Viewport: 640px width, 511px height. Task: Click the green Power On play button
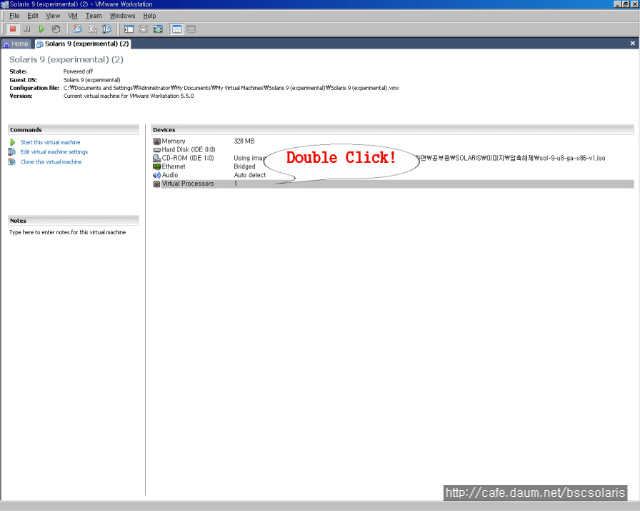[x=41, y=29]
